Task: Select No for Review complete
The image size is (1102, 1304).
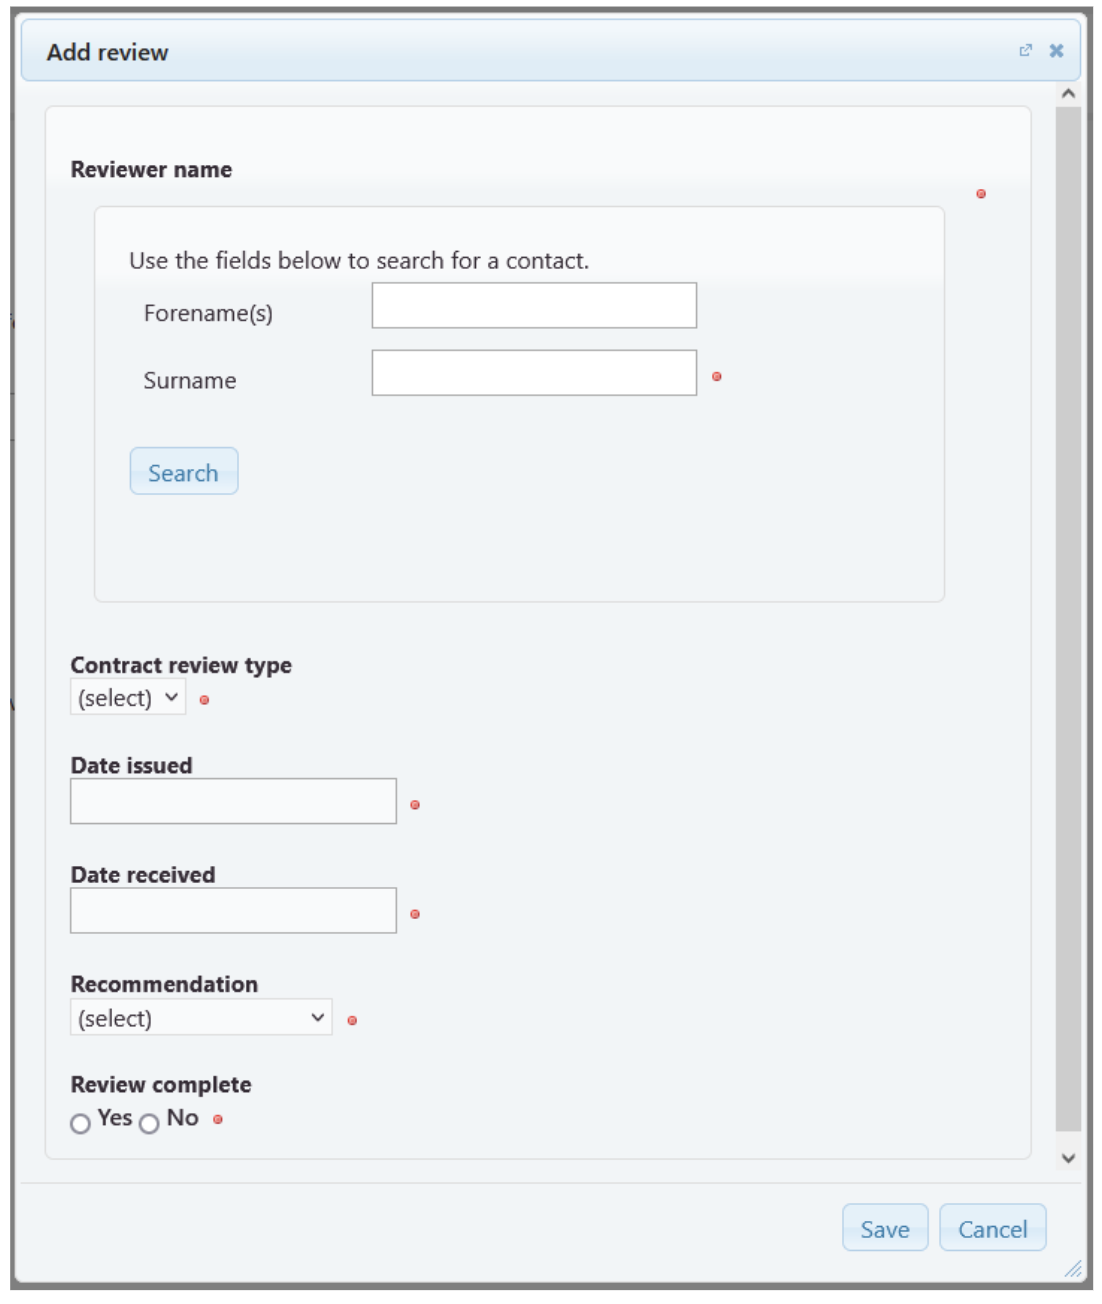Action: click(x=149, y=1124)
